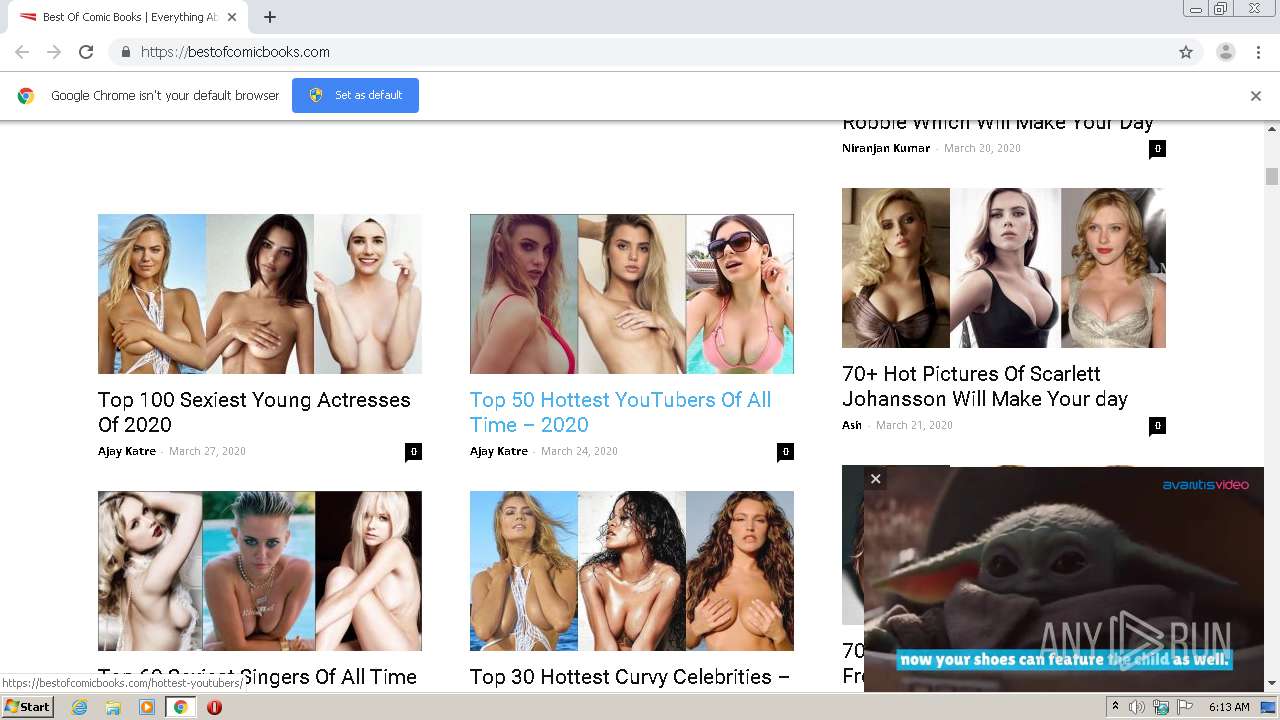
Task: Click the Young Actresses article thumbnail
Action: coord(260,294)
